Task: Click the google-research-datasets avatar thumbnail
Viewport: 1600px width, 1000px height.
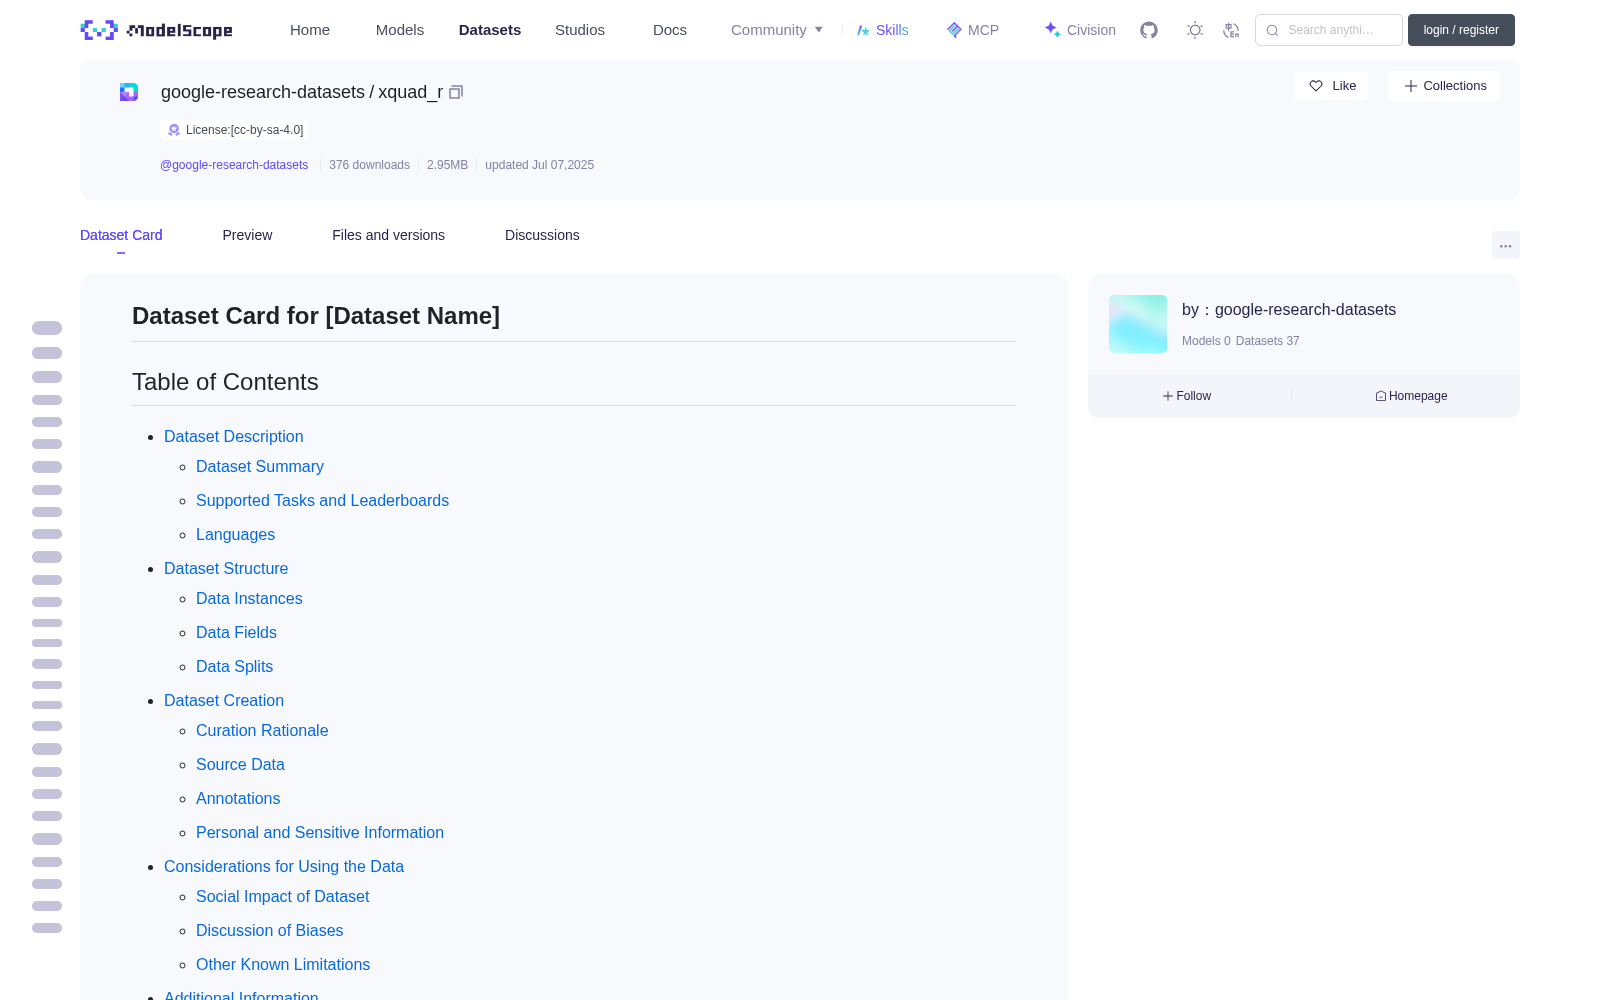Action: tap(1138, 324)
